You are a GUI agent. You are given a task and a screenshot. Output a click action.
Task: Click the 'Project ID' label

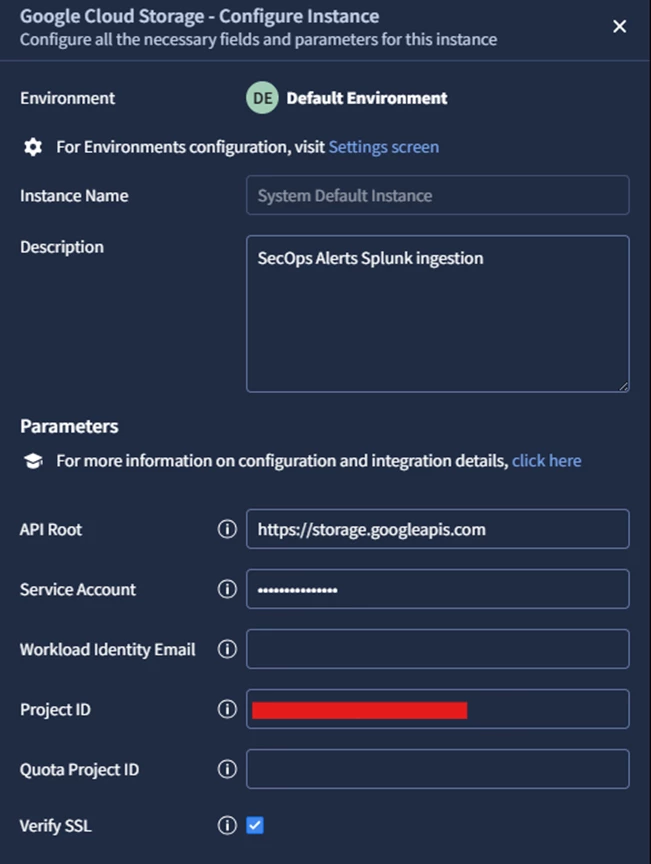[x=55, y=710]
